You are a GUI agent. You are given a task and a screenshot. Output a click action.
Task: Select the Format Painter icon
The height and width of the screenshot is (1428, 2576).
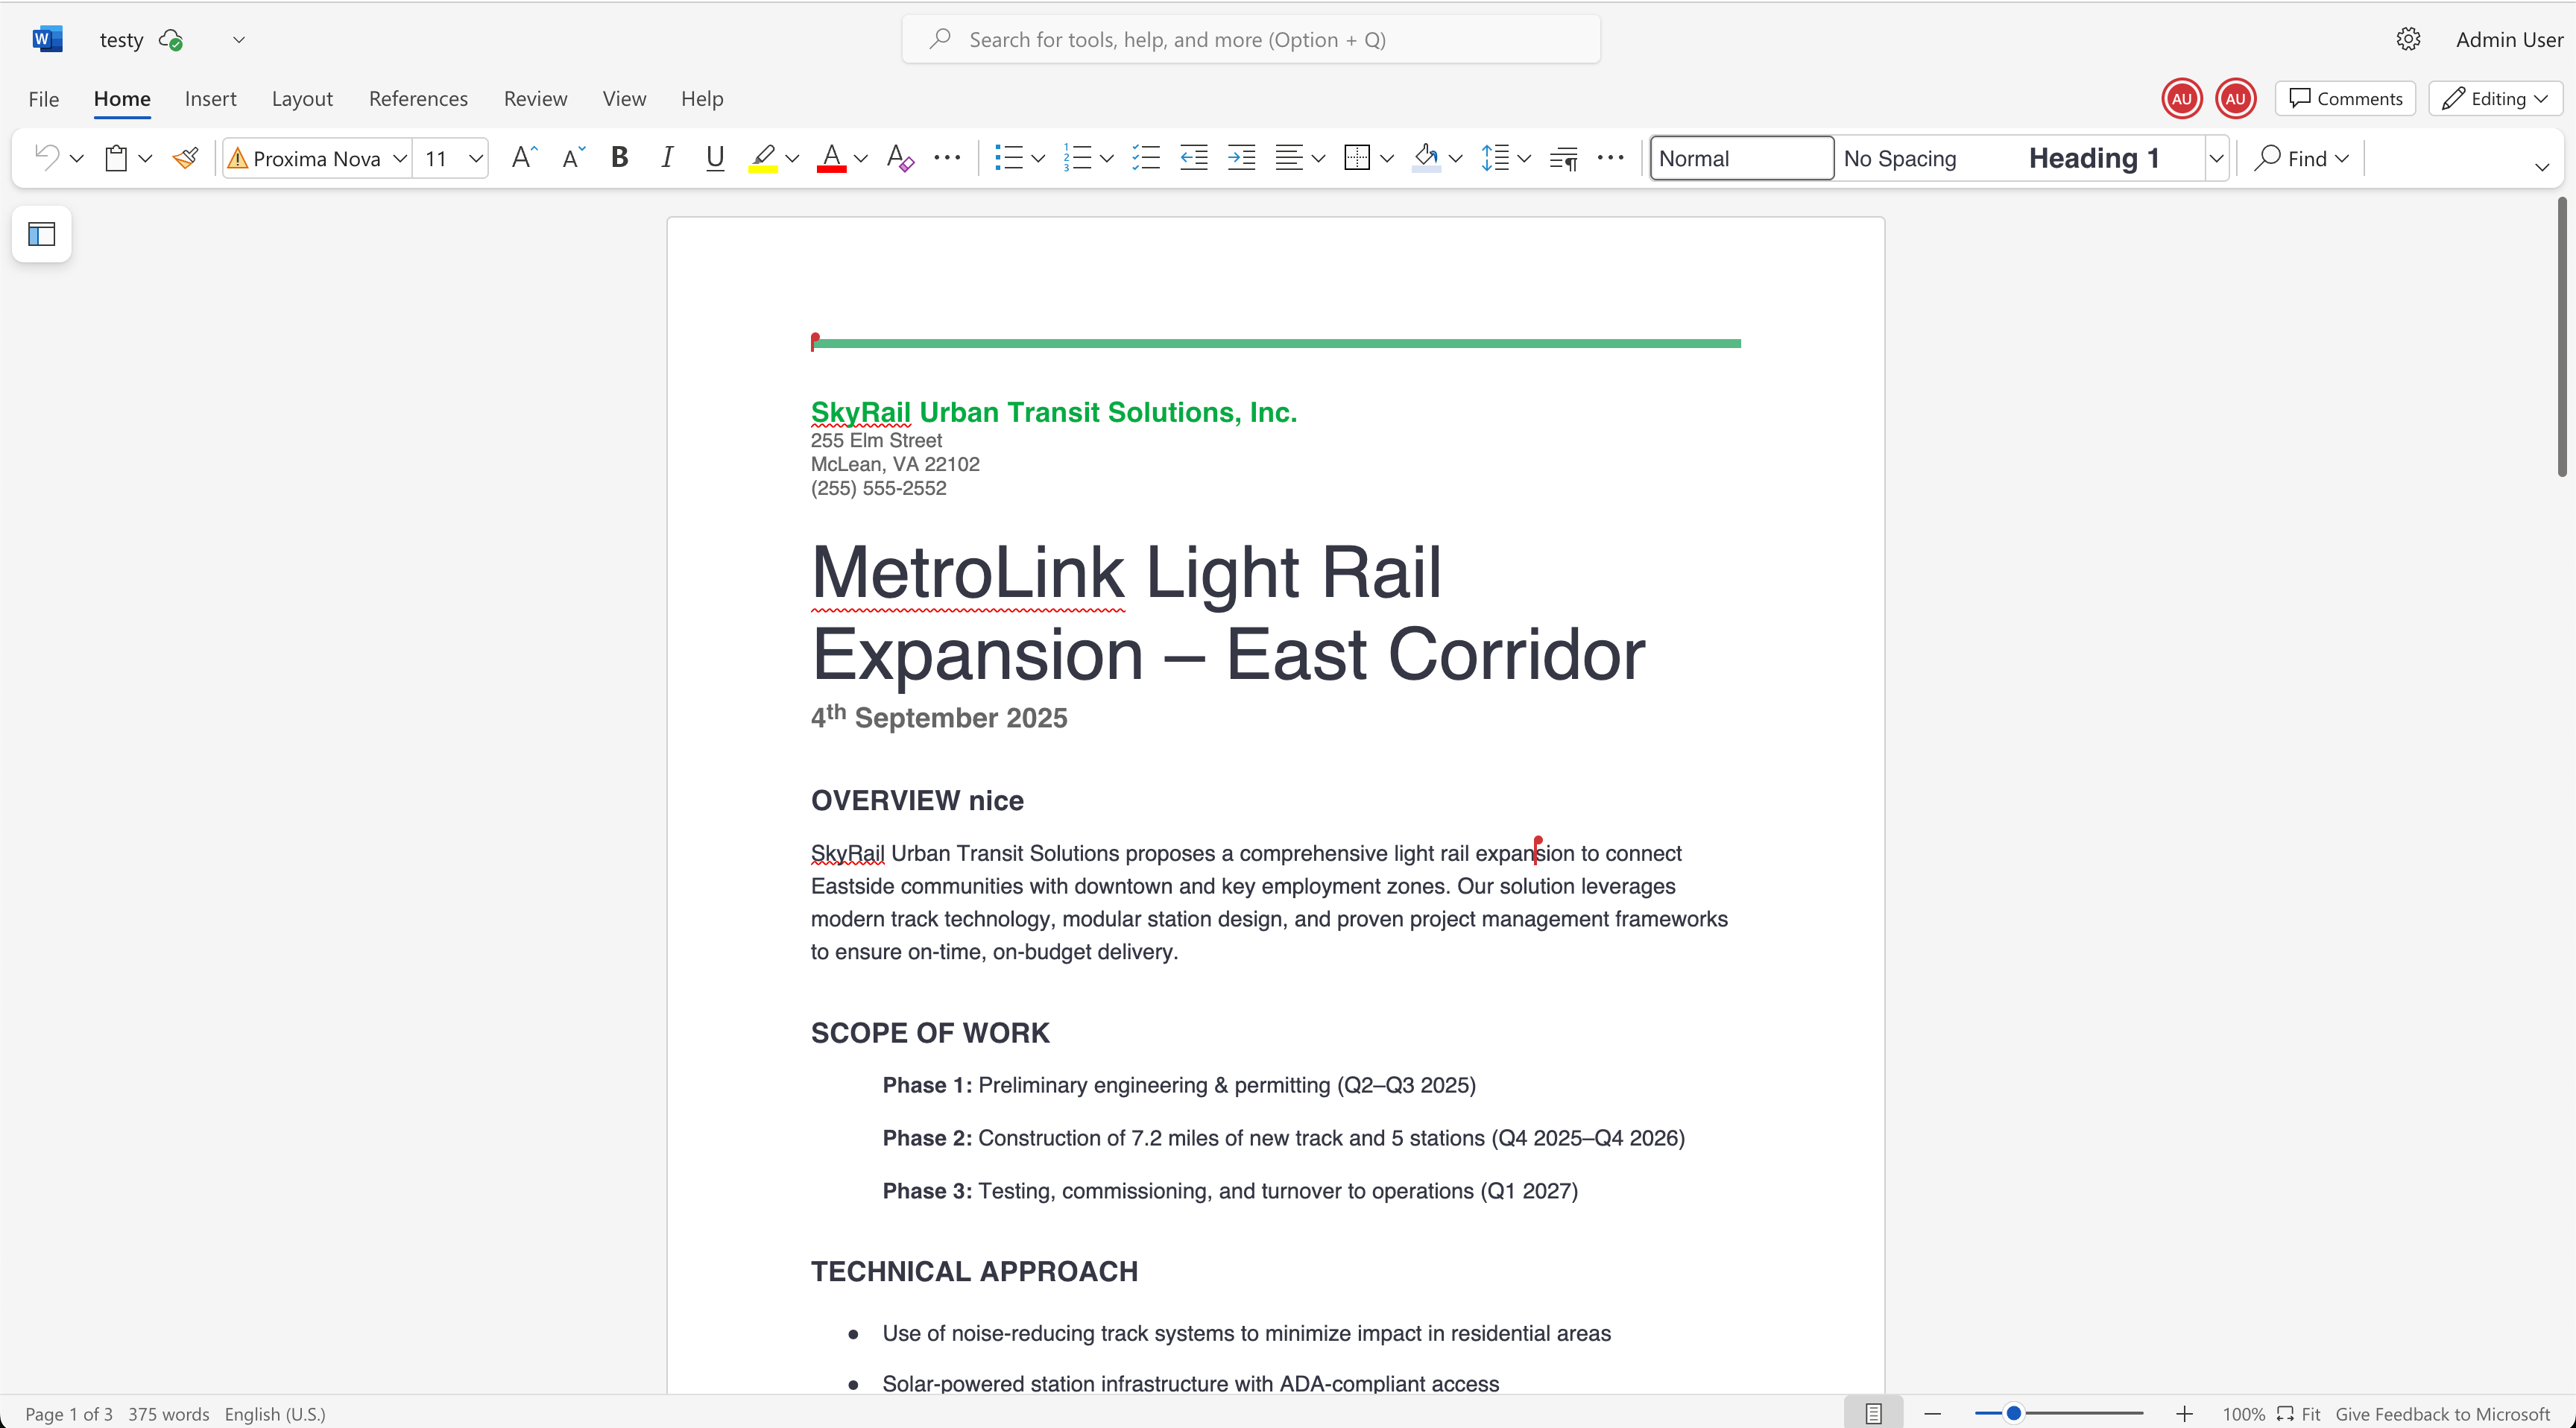pos(185,158)
